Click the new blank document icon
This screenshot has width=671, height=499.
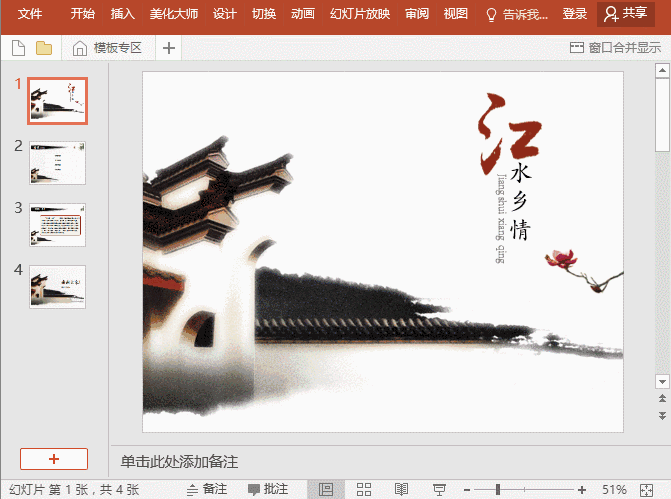(x=17, y=48)
